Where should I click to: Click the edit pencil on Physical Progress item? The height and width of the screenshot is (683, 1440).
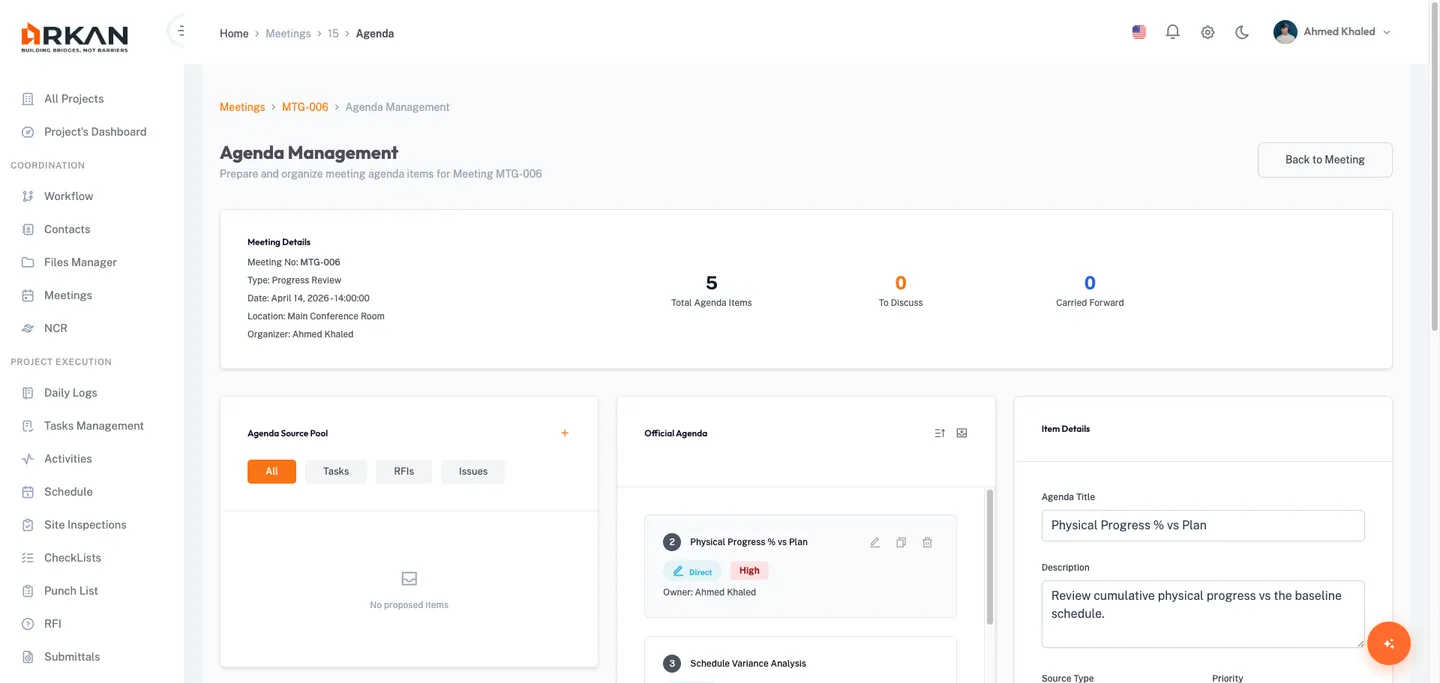tap(875, 542)
